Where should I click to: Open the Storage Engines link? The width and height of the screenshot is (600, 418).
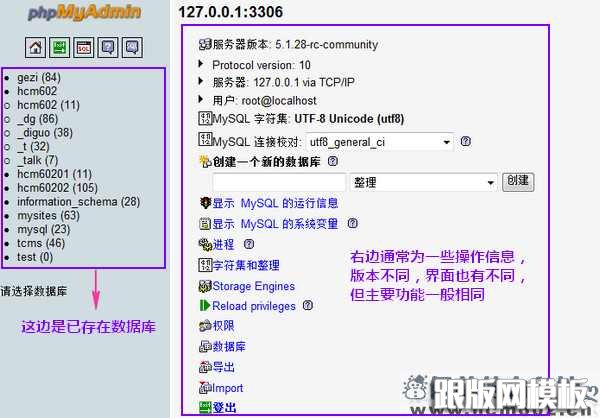[x=253, y=286]
